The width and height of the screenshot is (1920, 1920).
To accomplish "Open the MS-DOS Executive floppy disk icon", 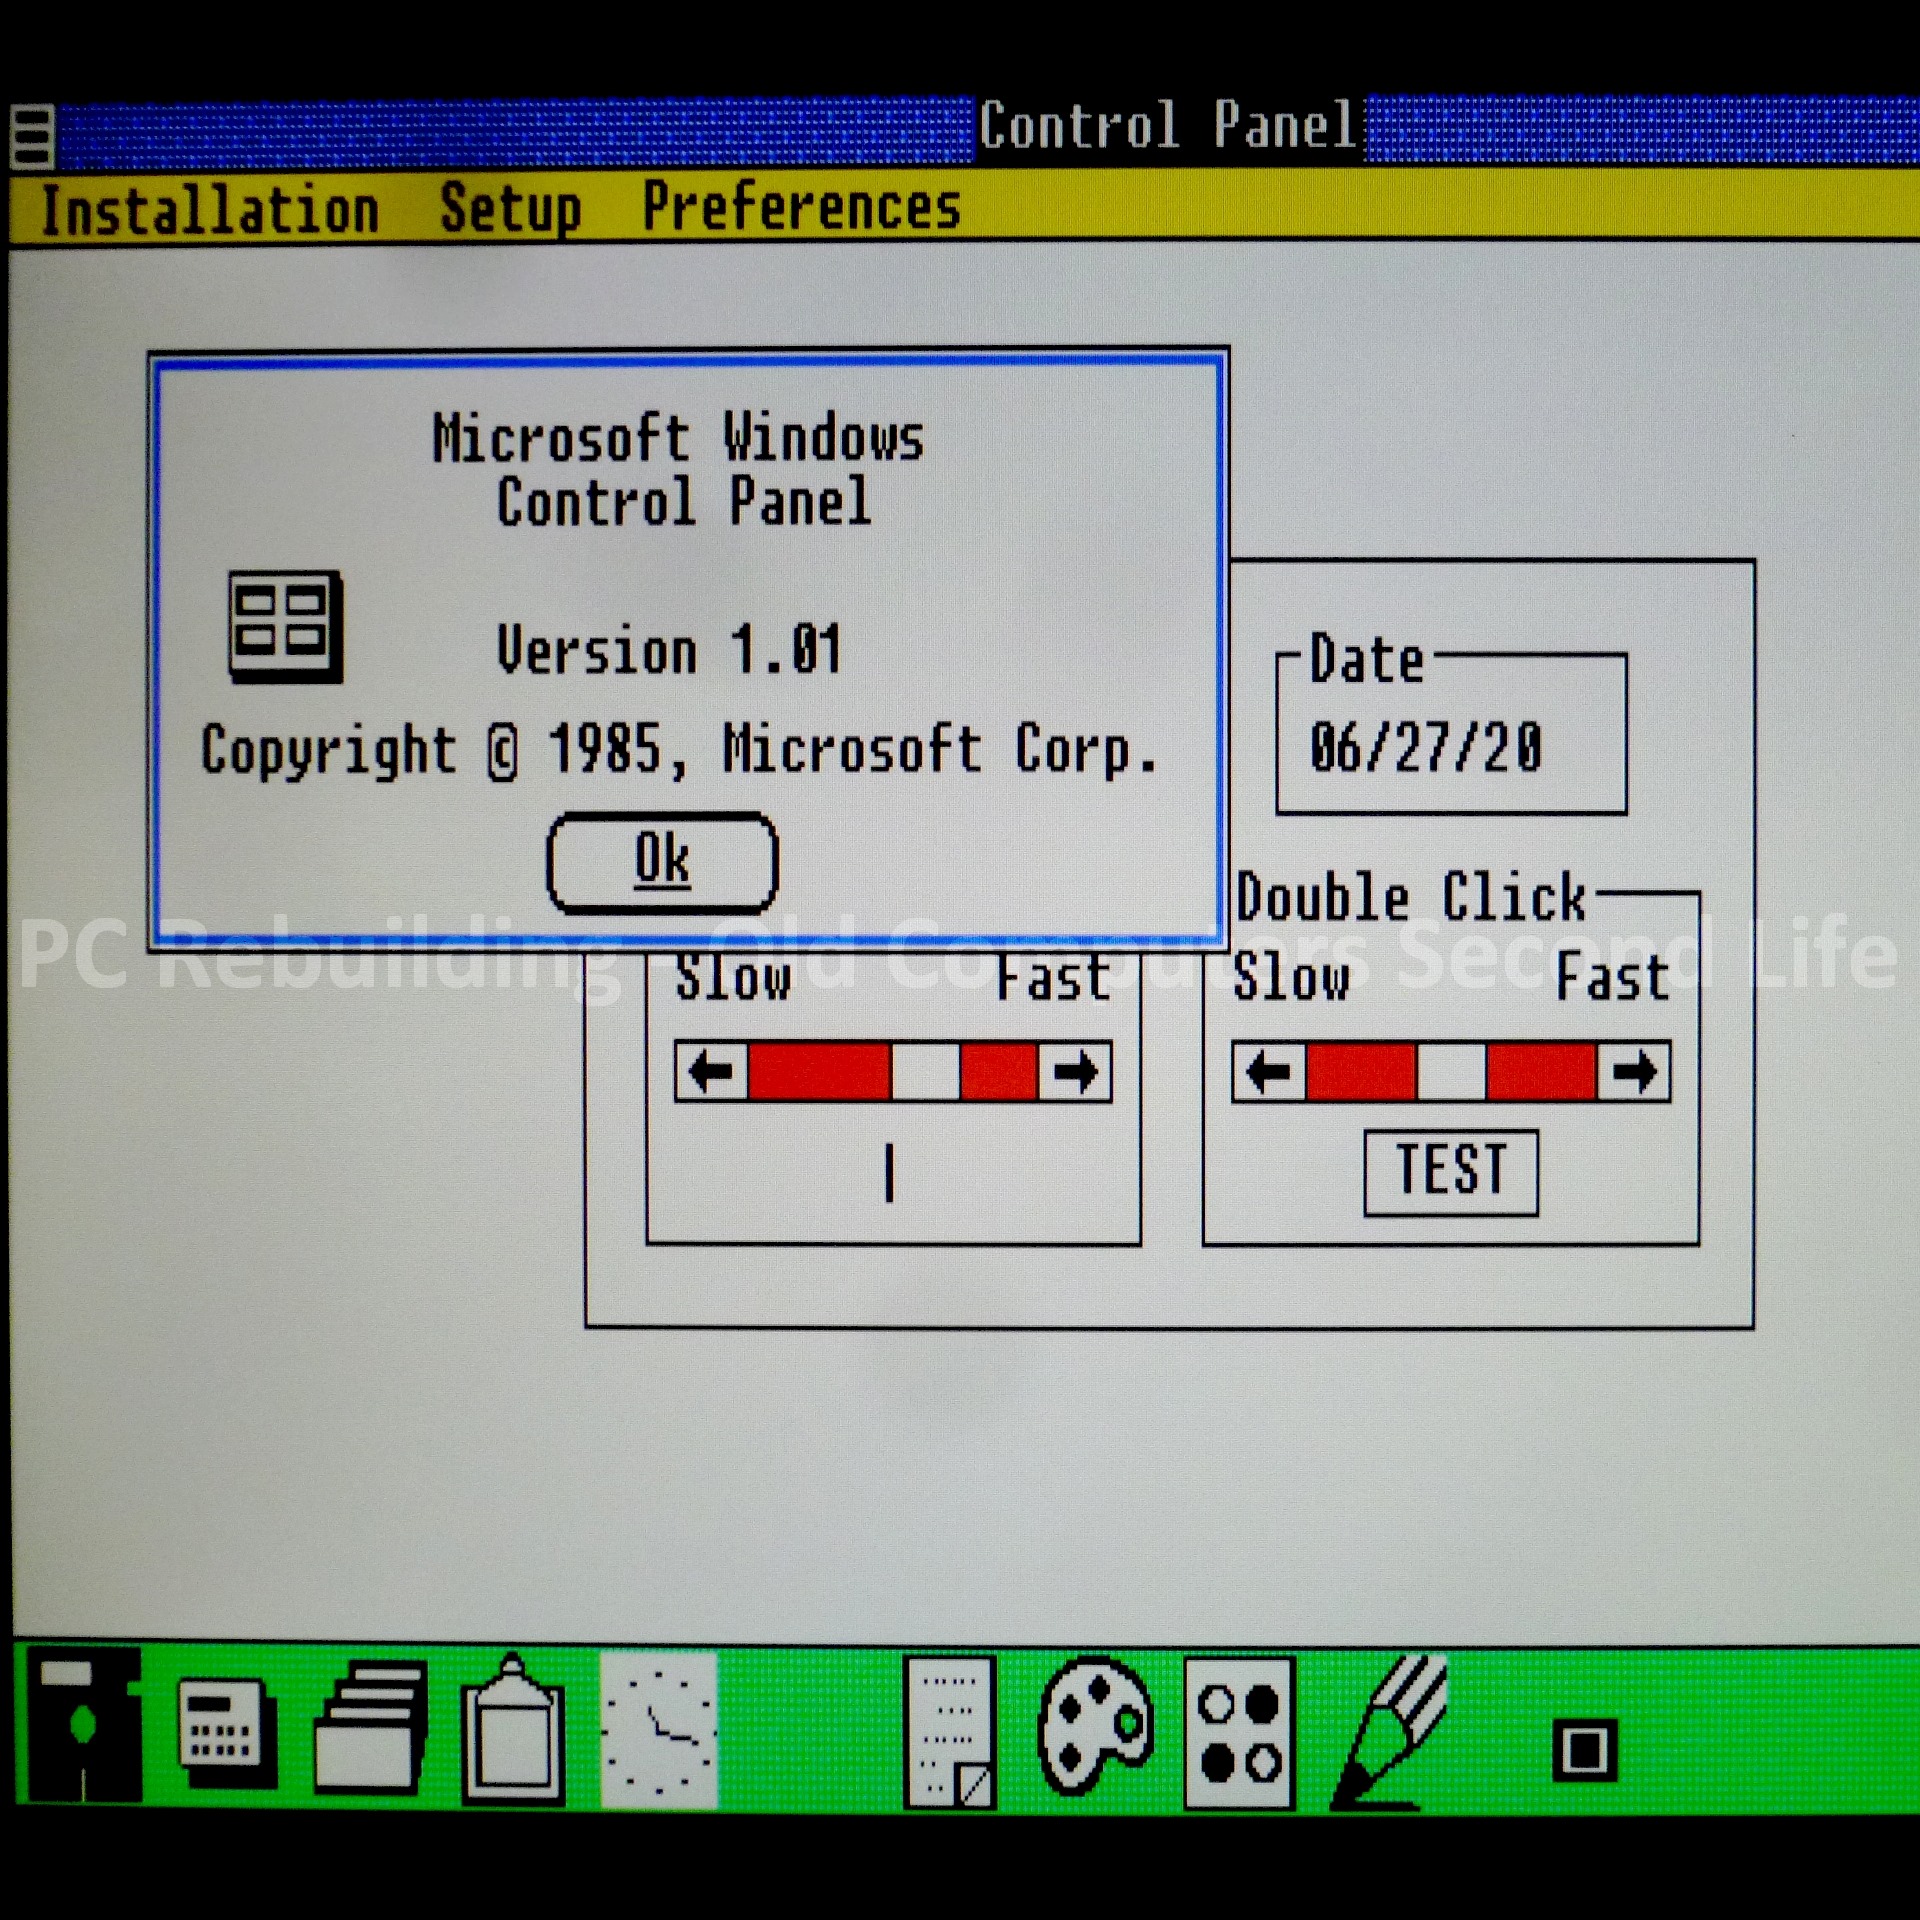I will click(84, 1725).
